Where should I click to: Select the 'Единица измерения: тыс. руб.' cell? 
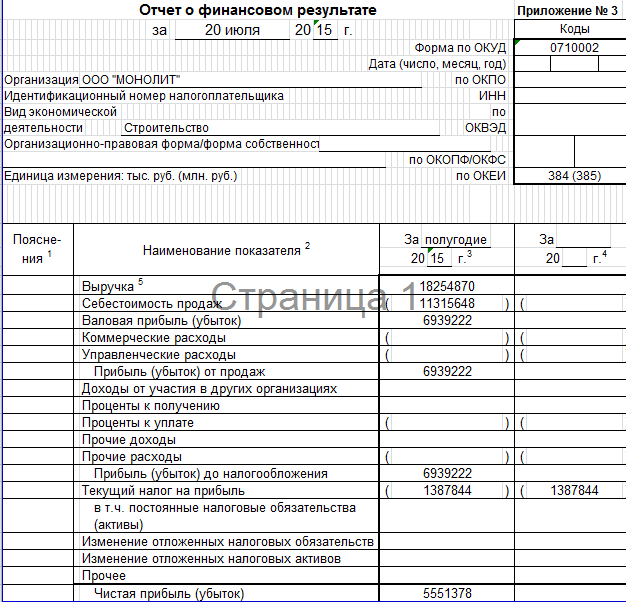click(120, 176)
